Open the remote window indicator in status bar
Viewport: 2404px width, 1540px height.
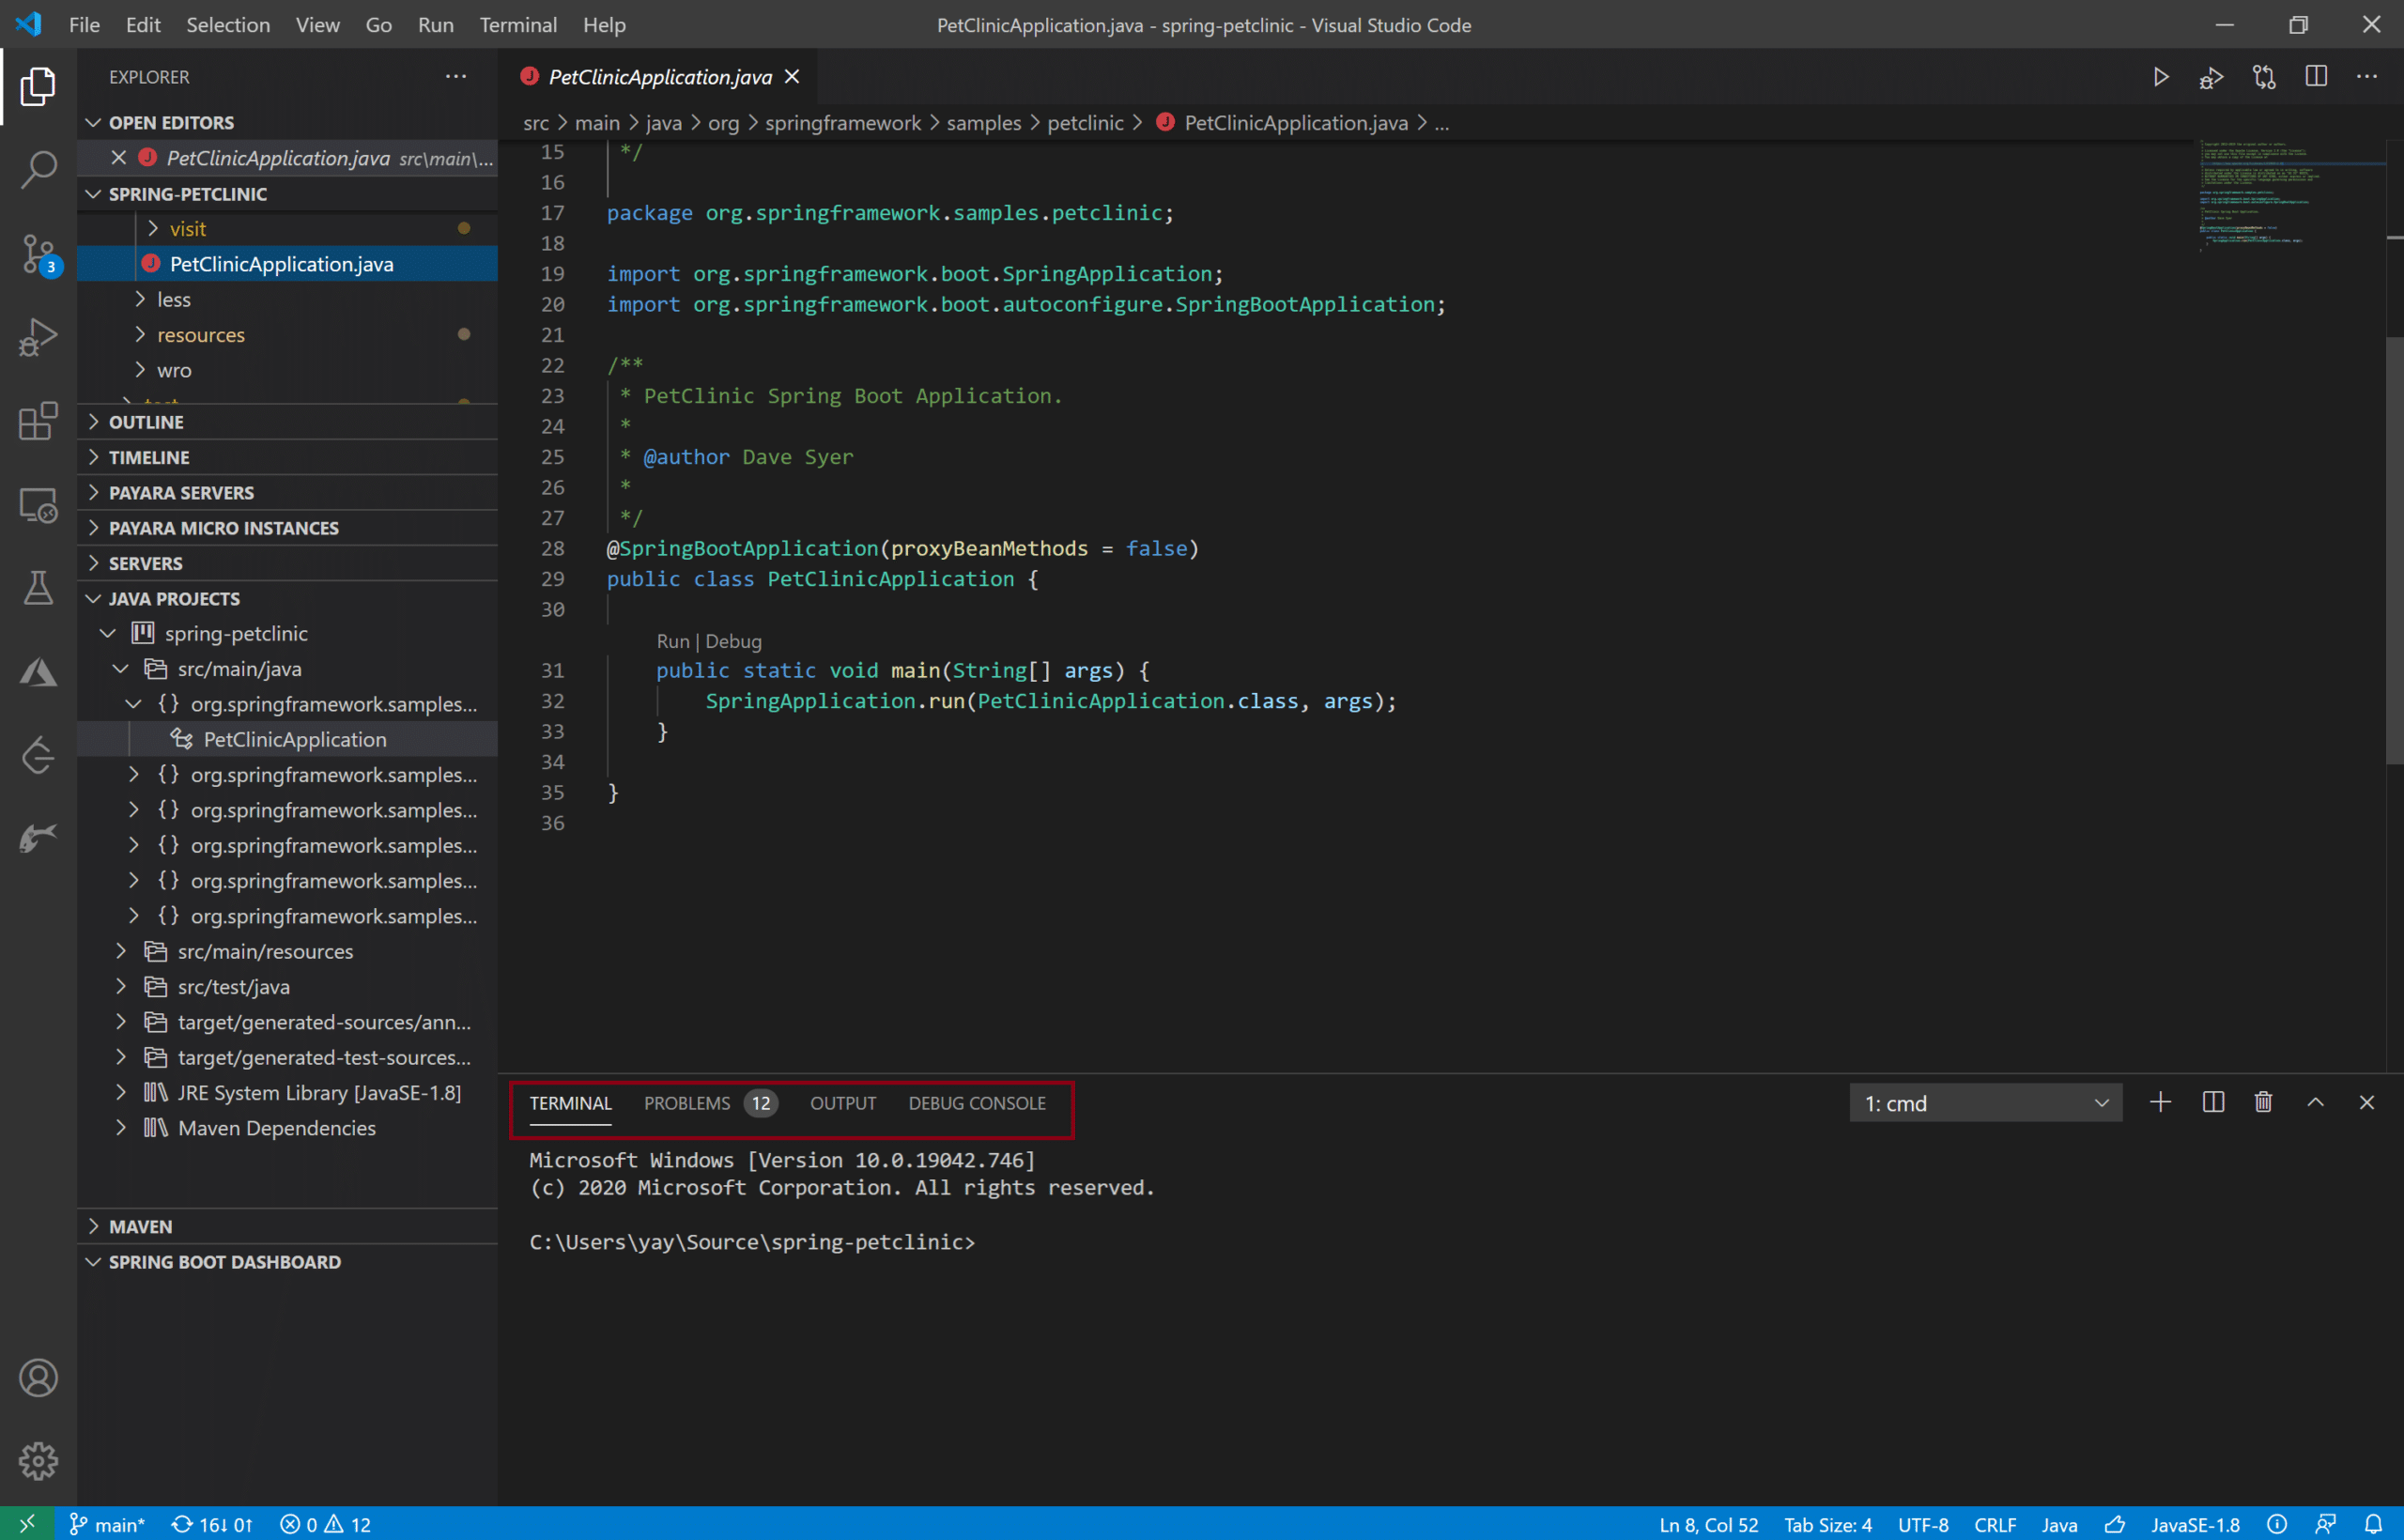(27, 1523)
